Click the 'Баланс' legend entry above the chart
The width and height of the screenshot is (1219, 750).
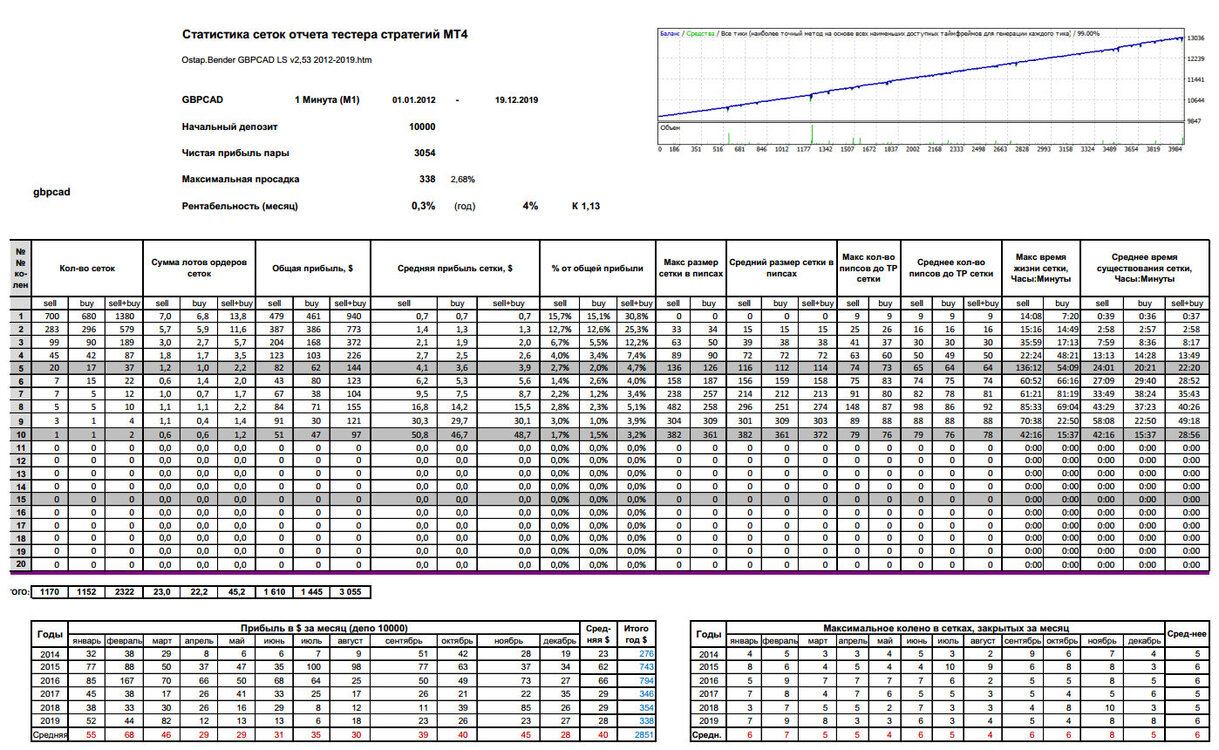pos(670,33)
